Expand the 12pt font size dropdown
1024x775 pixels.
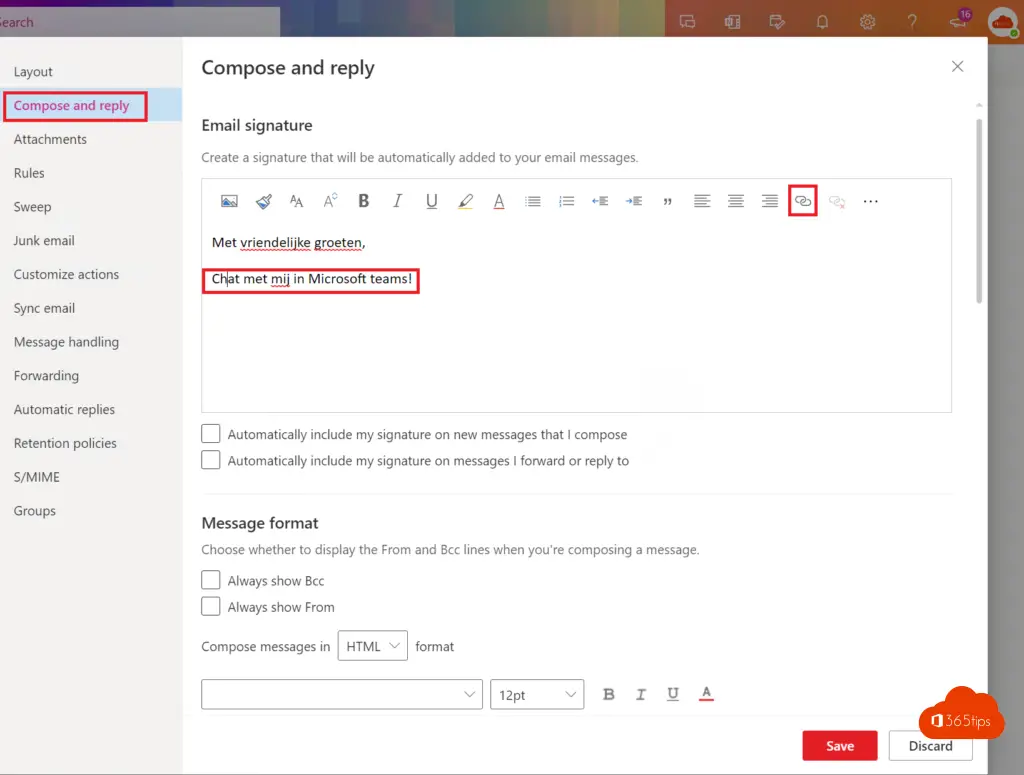(x=536, y=694)
